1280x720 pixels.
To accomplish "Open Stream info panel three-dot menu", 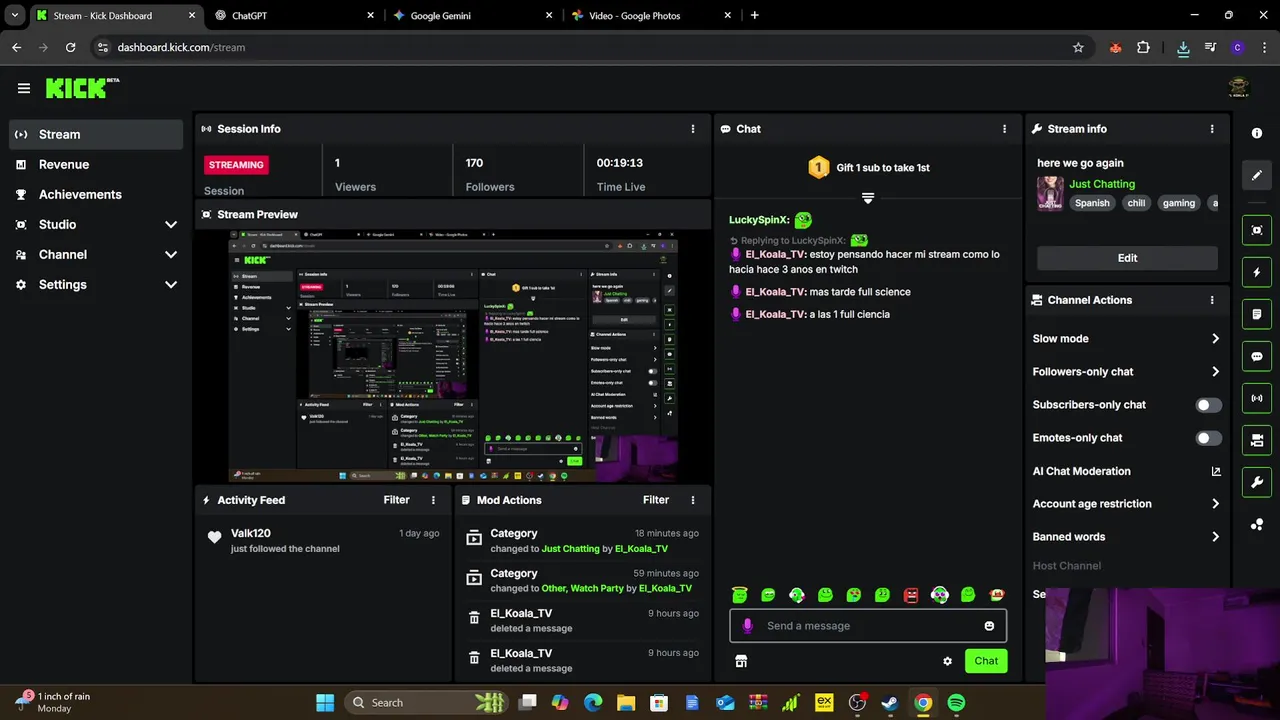I will (x=1212, y=129).
